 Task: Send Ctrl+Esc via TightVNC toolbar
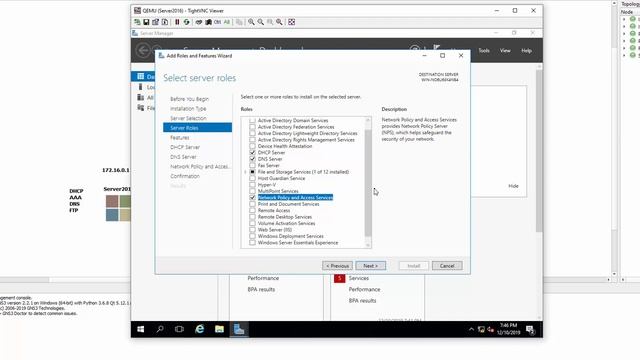(x=208, y=22)
